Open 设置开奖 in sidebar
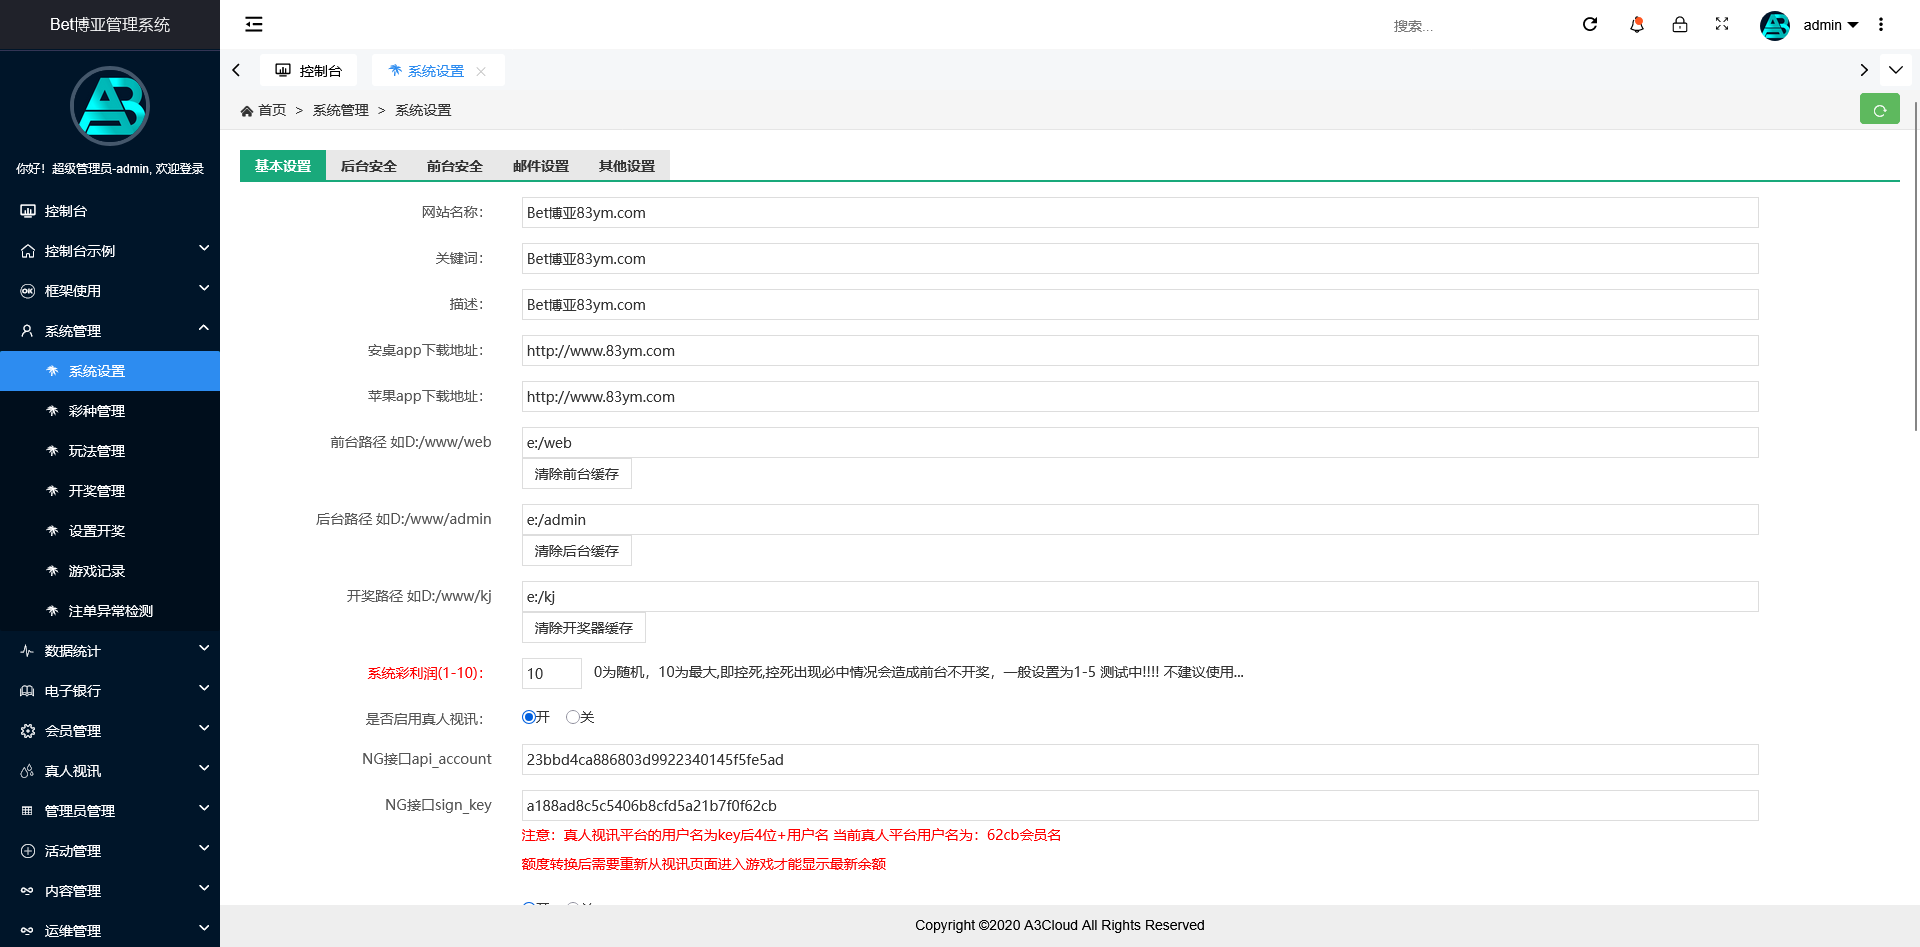This screenshot has width=1920, height=947. point(110,531)
